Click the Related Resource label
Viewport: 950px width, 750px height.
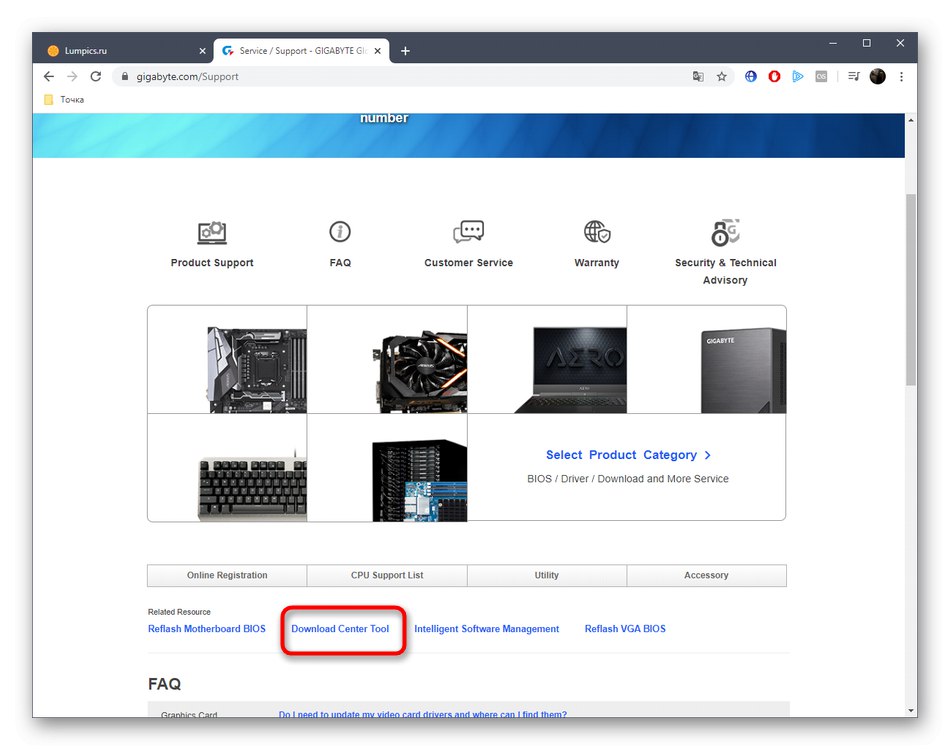click(x=179, y=612)
